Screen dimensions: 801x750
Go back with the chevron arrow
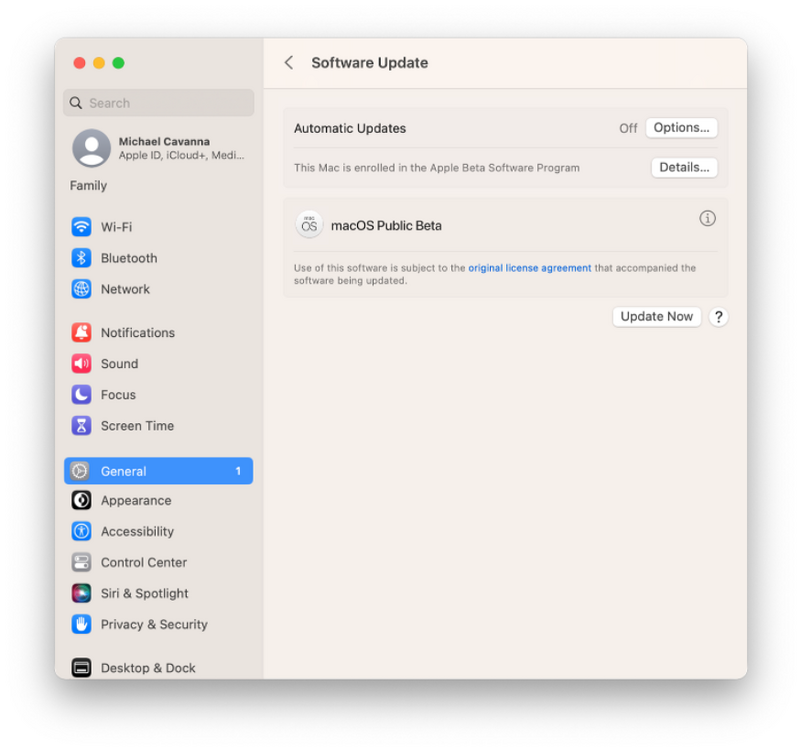(x=289, y=63)
